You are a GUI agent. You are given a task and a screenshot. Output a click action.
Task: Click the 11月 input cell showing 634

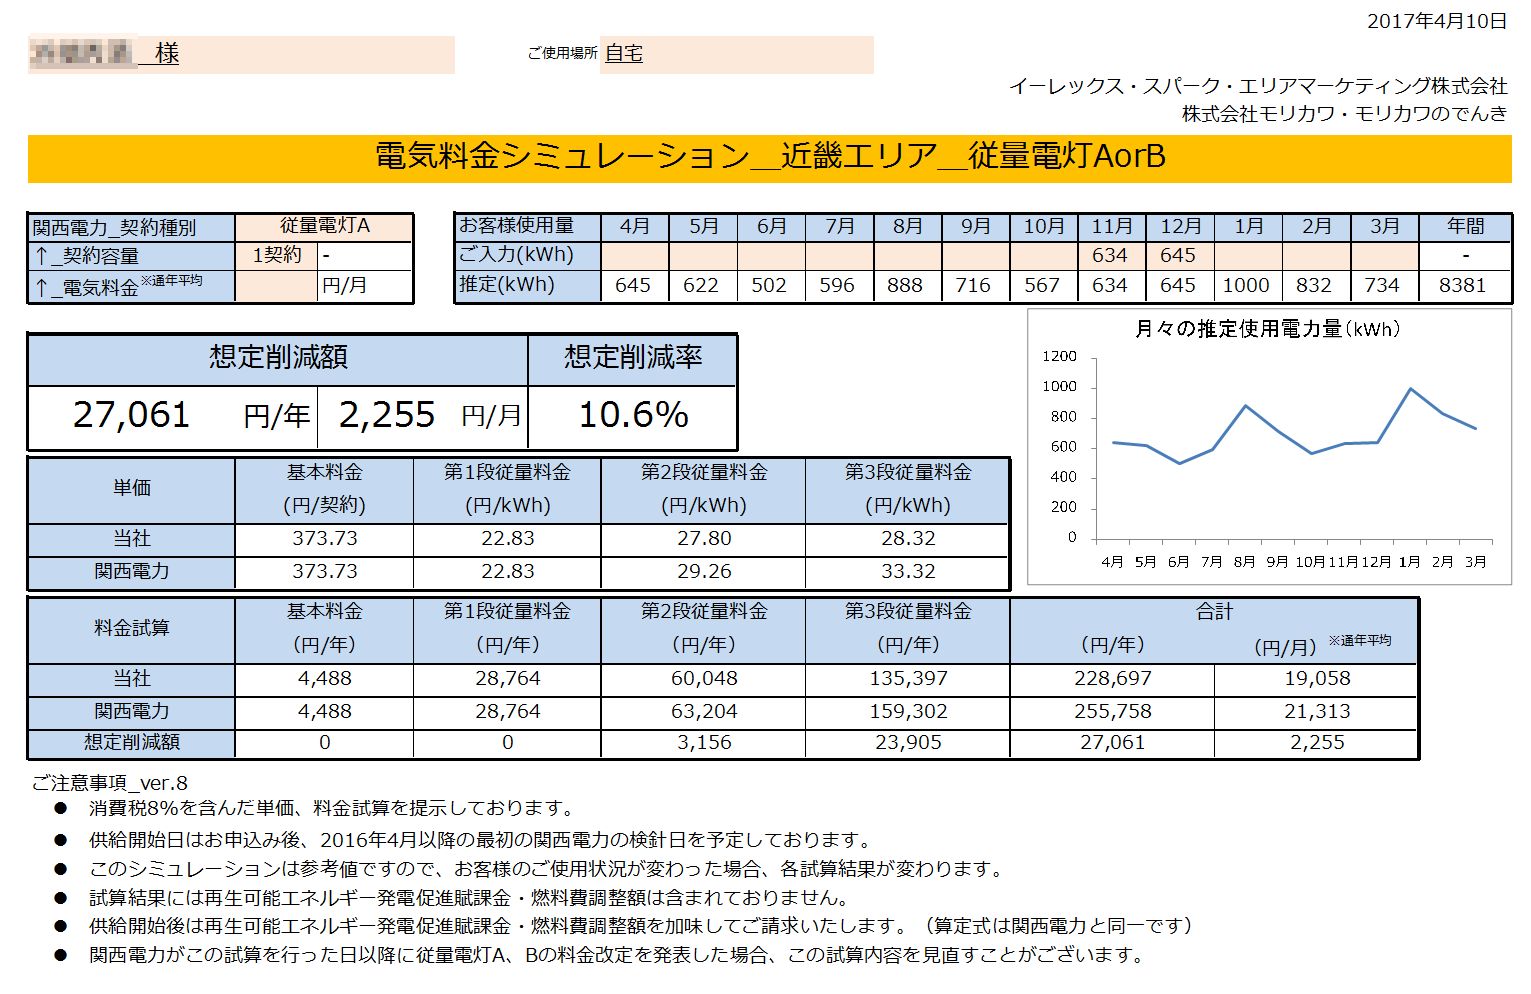coord(1111,256)
